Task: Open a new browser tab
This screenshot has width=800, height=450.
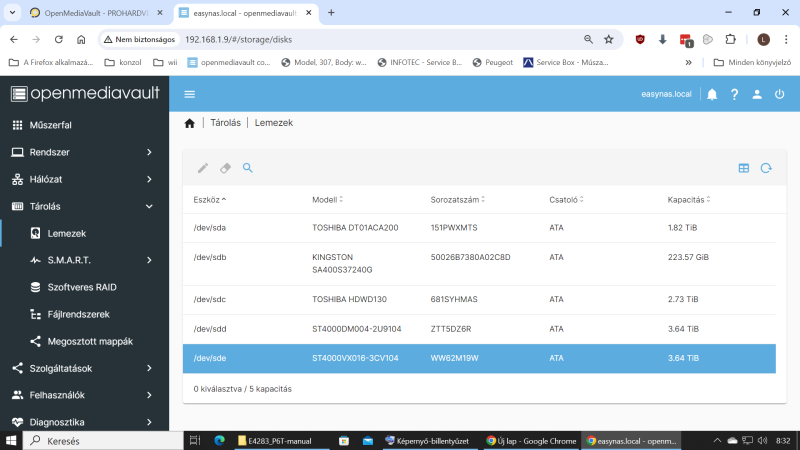Action: [x=331, y=13]
